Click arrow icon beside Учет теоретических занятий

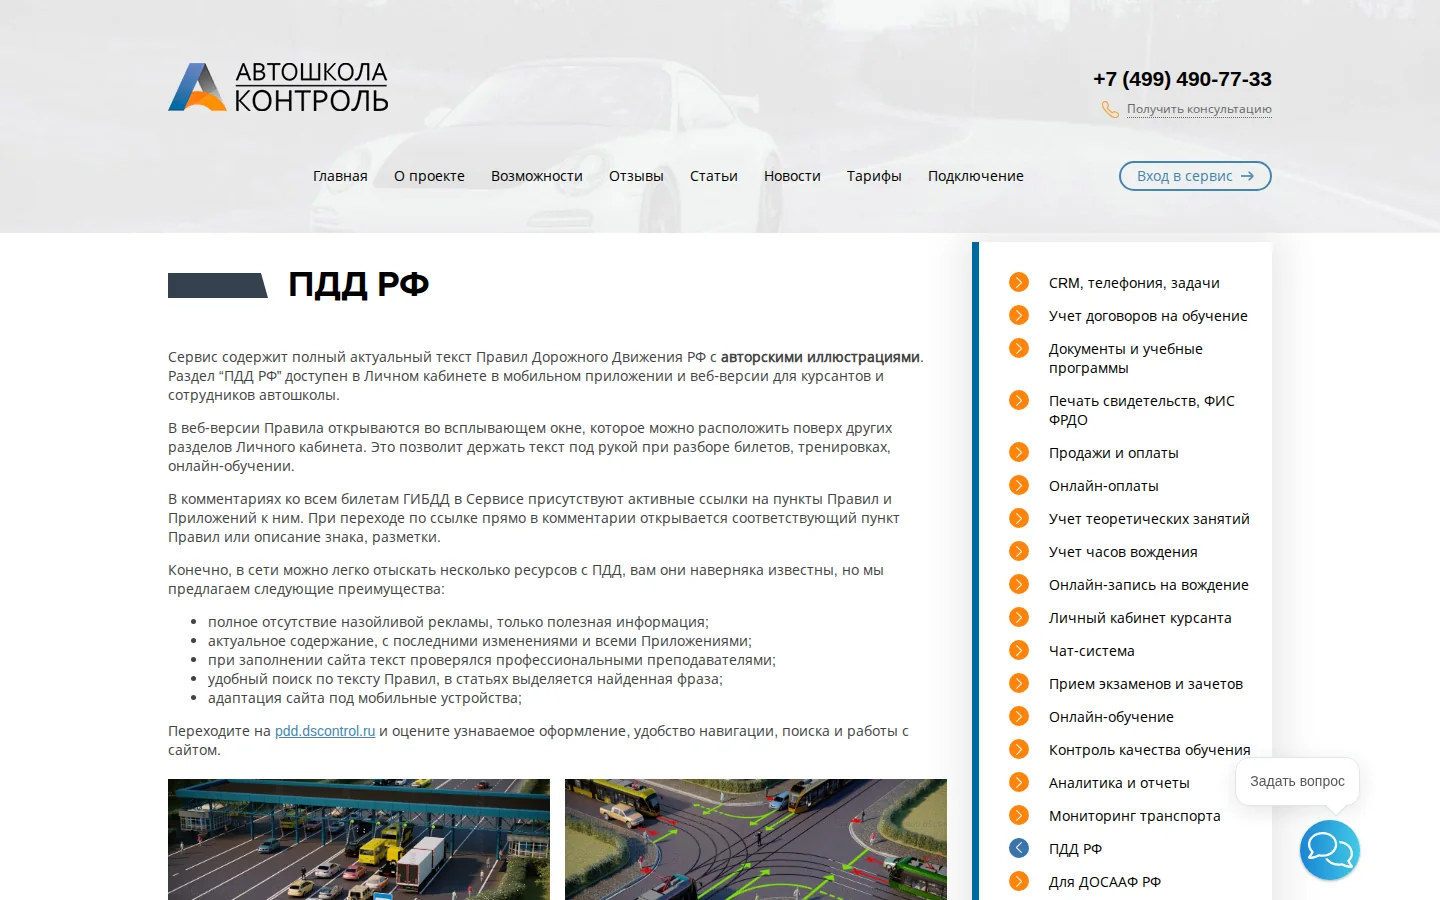[1019, 518]
